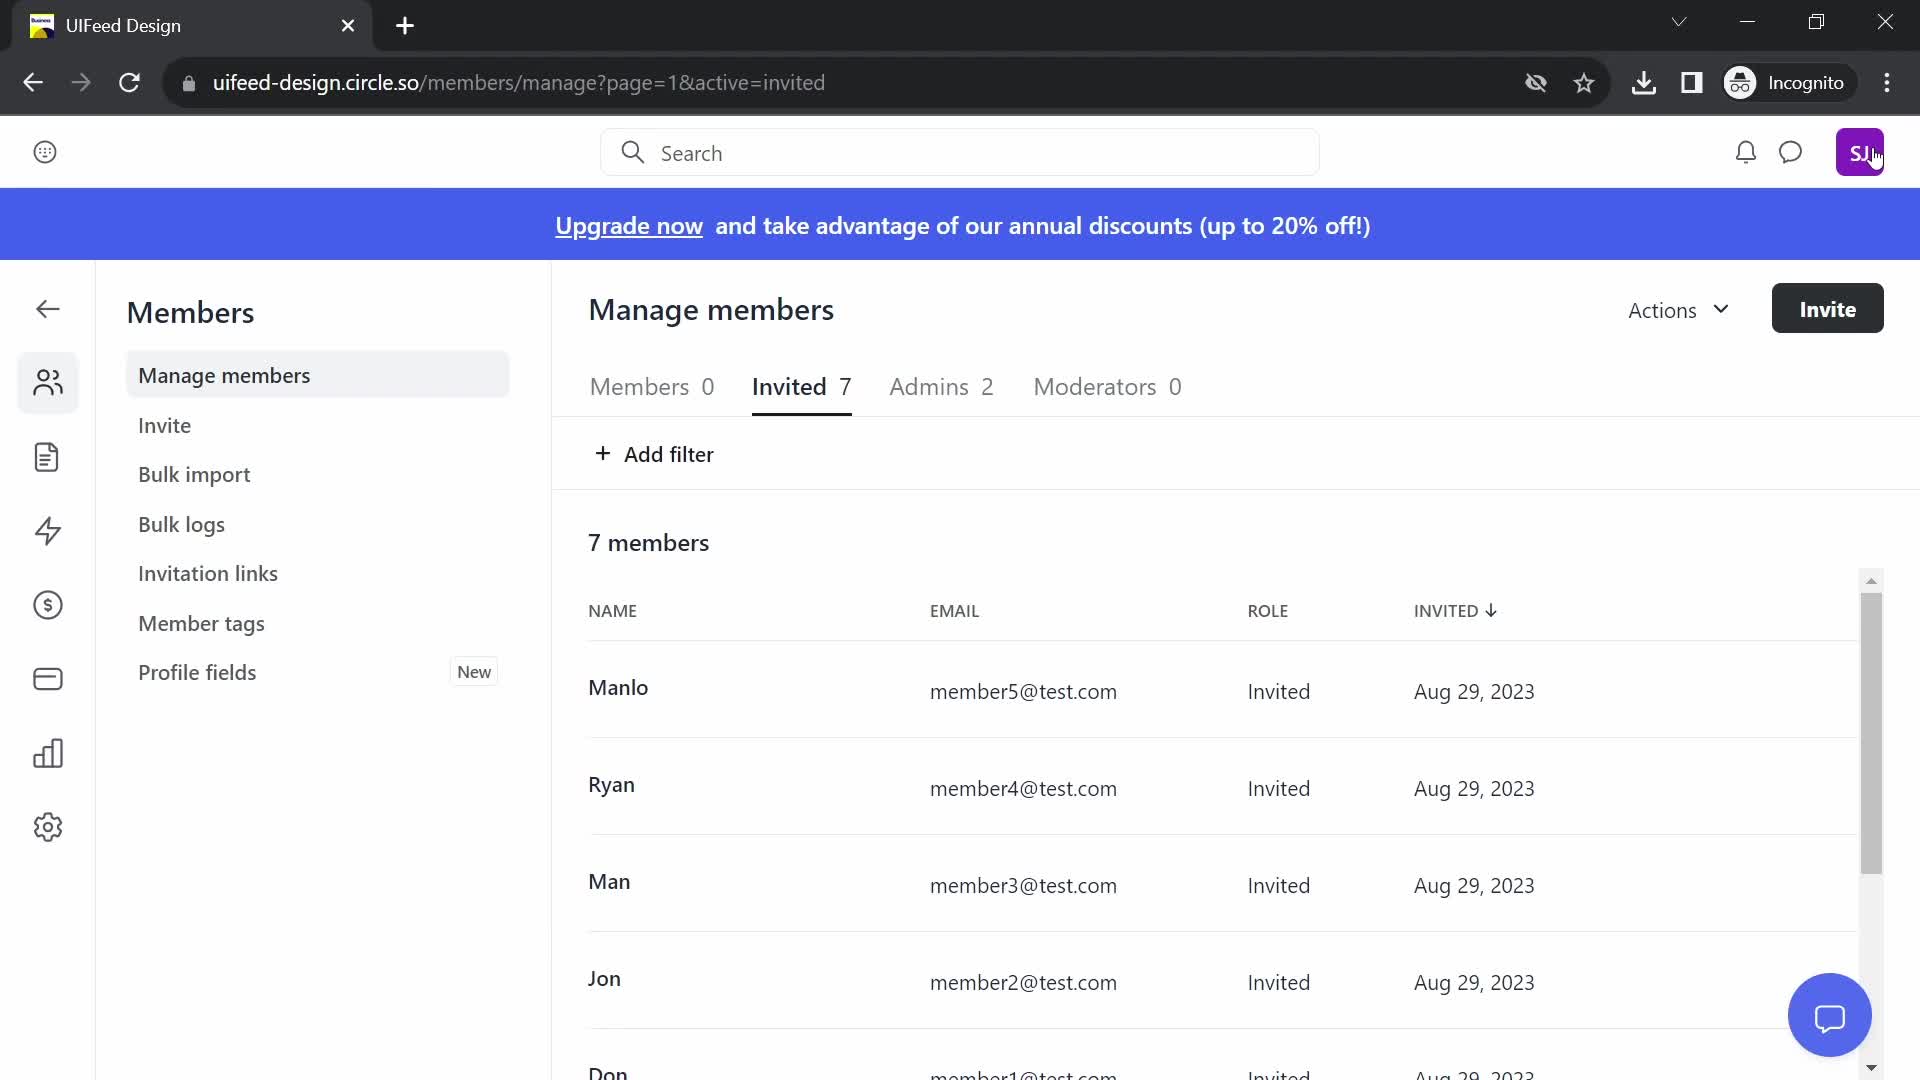1920x1080 pixels.
Task: Click the search input field
Action: click(961, 152)
